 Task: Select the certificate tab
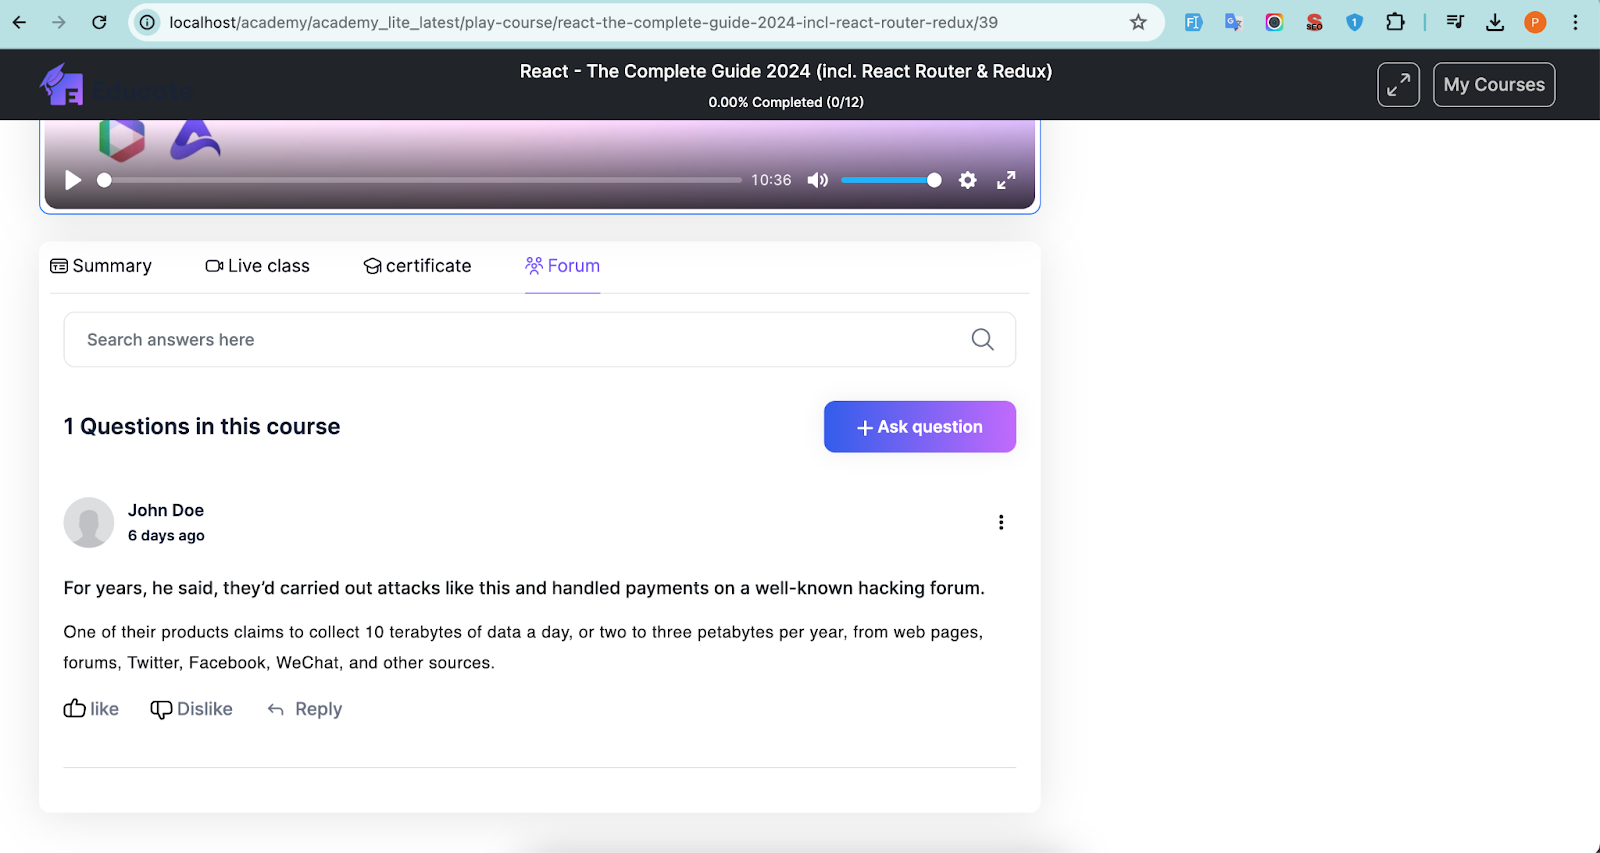pyautogui.click(x=417, y=266)
